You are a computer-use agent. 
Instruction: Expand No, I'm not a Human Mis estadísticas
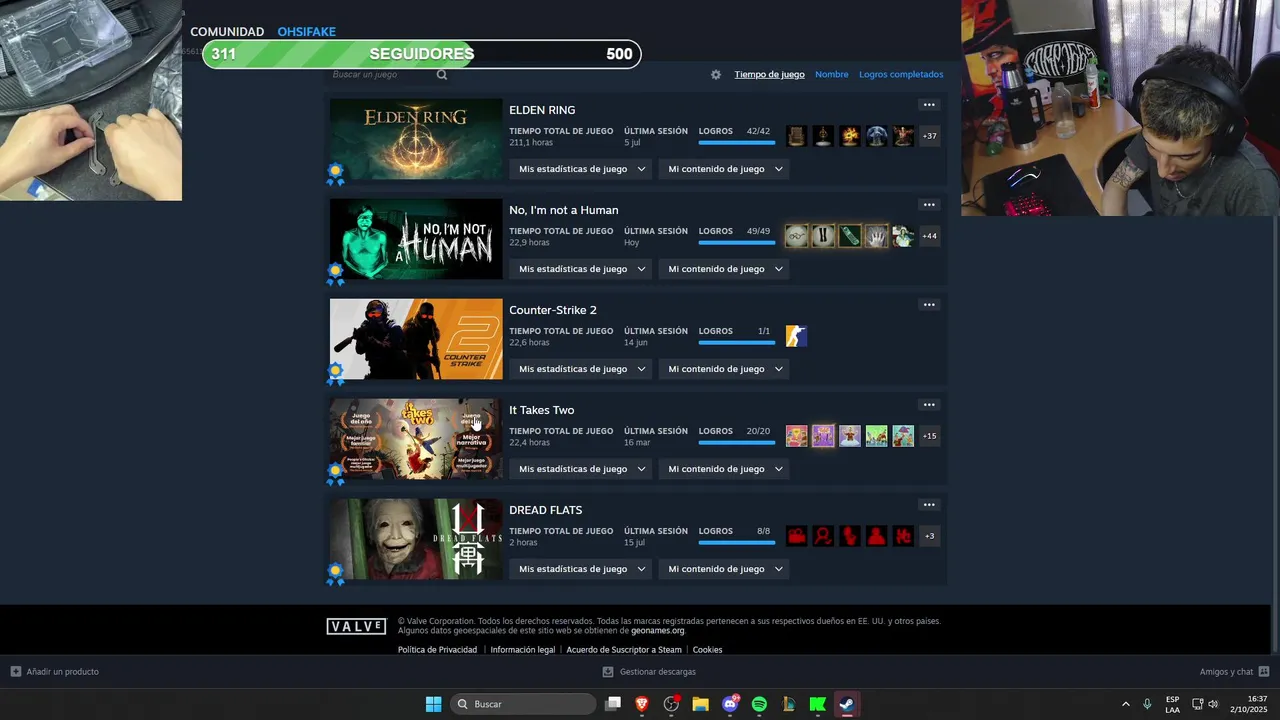click(x=583, y=269)
